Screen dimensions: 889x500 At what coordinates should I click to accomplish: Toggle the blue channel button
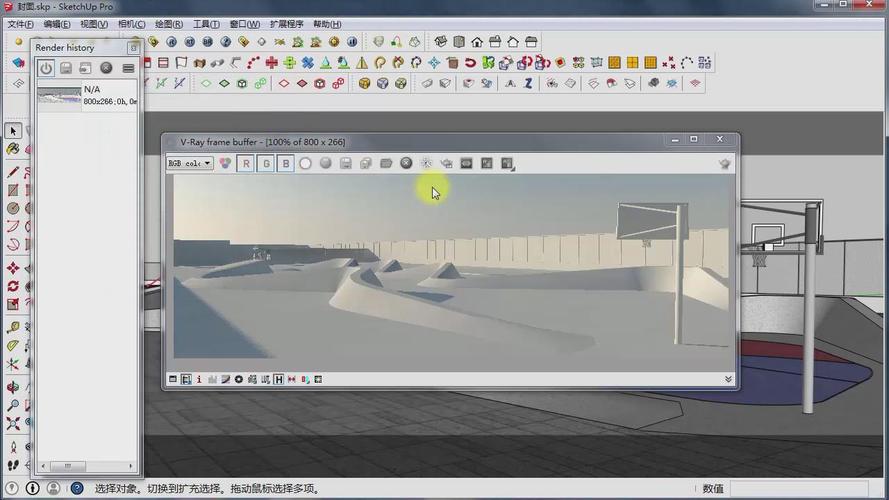click(286, 163)
